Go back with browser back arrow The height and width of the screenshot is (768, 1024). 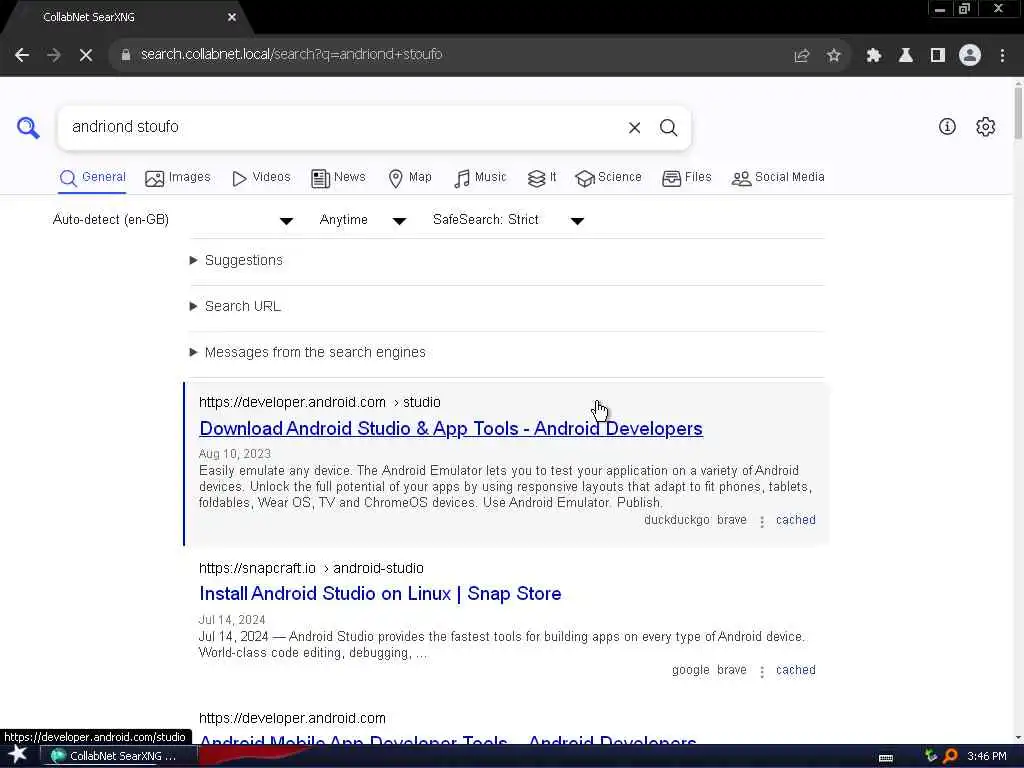22,55
